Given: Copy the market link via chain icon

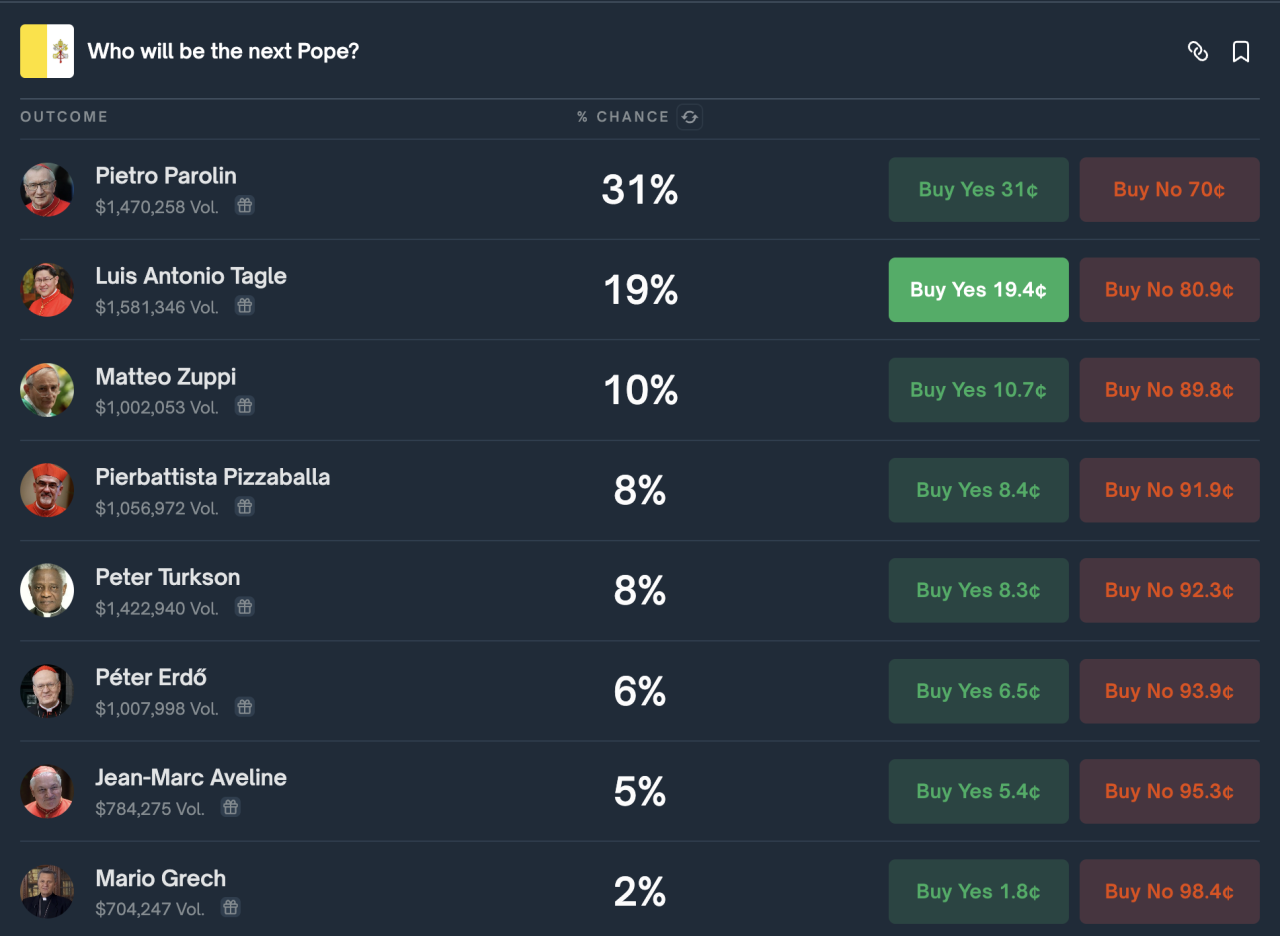Looking at the screenshot, I should 1198,51.
